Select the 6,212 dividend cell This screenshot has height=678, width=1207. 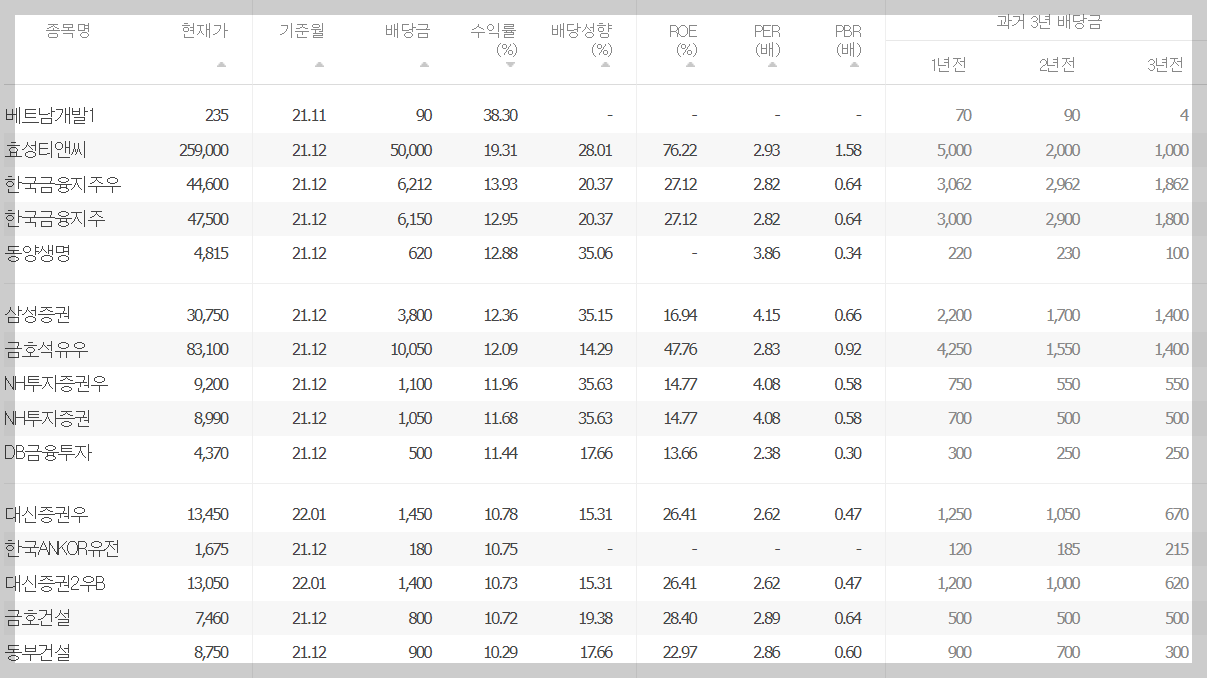(x=415, y=185)
